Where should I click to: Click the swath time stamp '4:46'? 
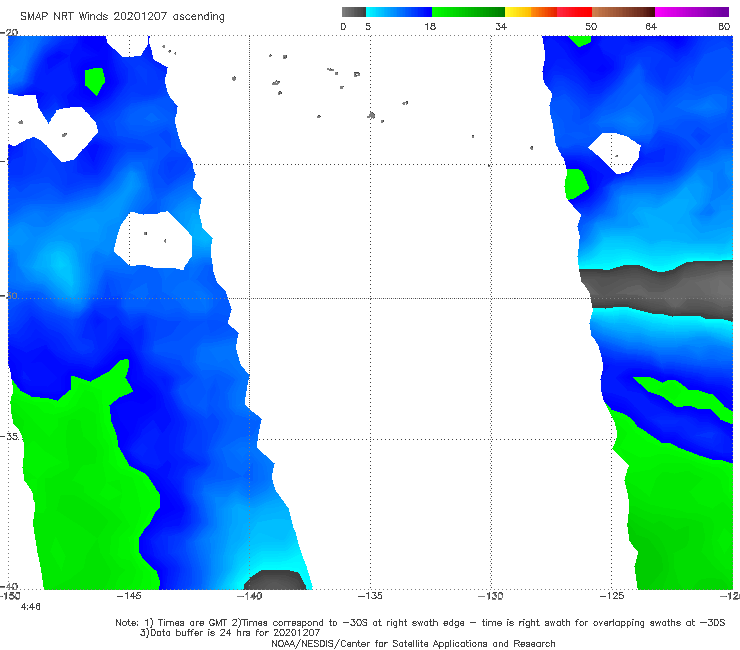pos(31,607)
